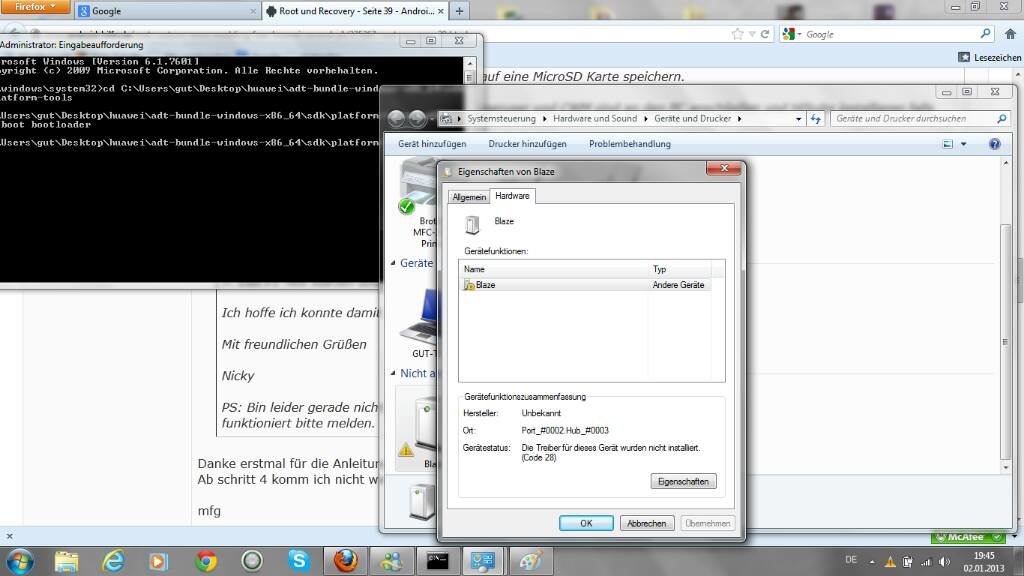Screen dimensions: 1024x576
Task: Click the McAfee status badge
Action: coord(968,537)
